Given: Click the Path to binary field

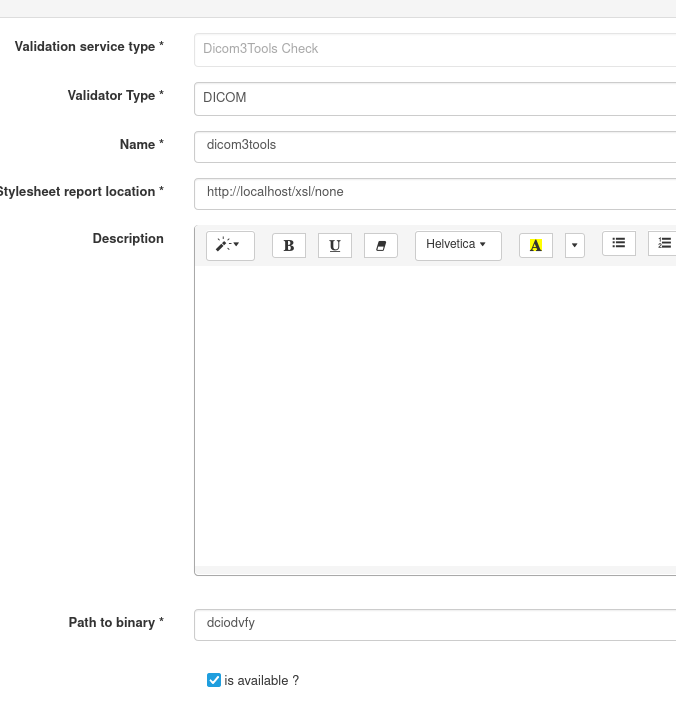Looking at the screenshot, I should 435,624.
